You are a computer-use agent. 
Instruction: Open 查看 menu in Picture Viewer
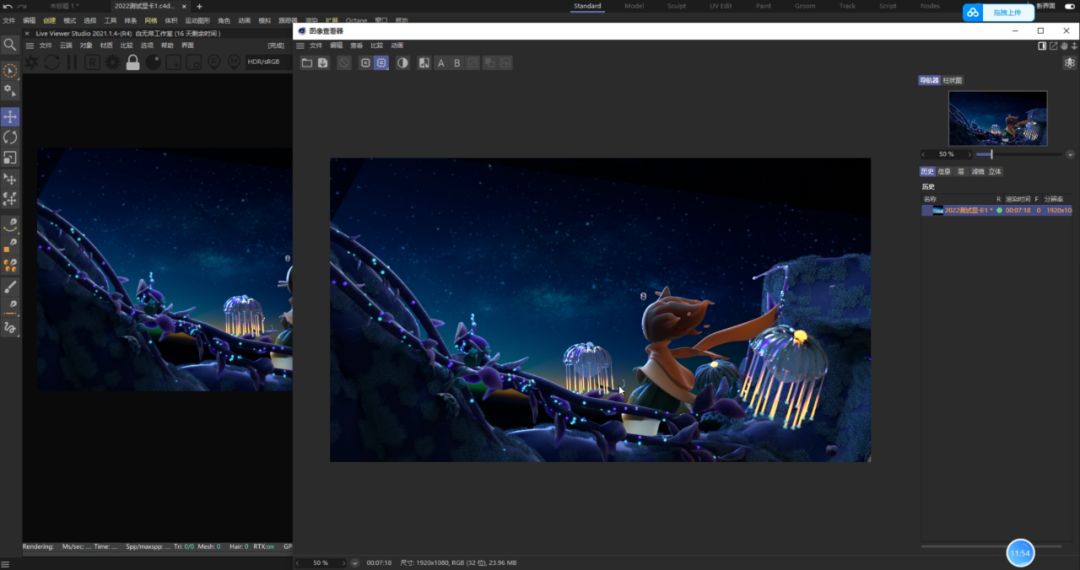pos(356,45)
